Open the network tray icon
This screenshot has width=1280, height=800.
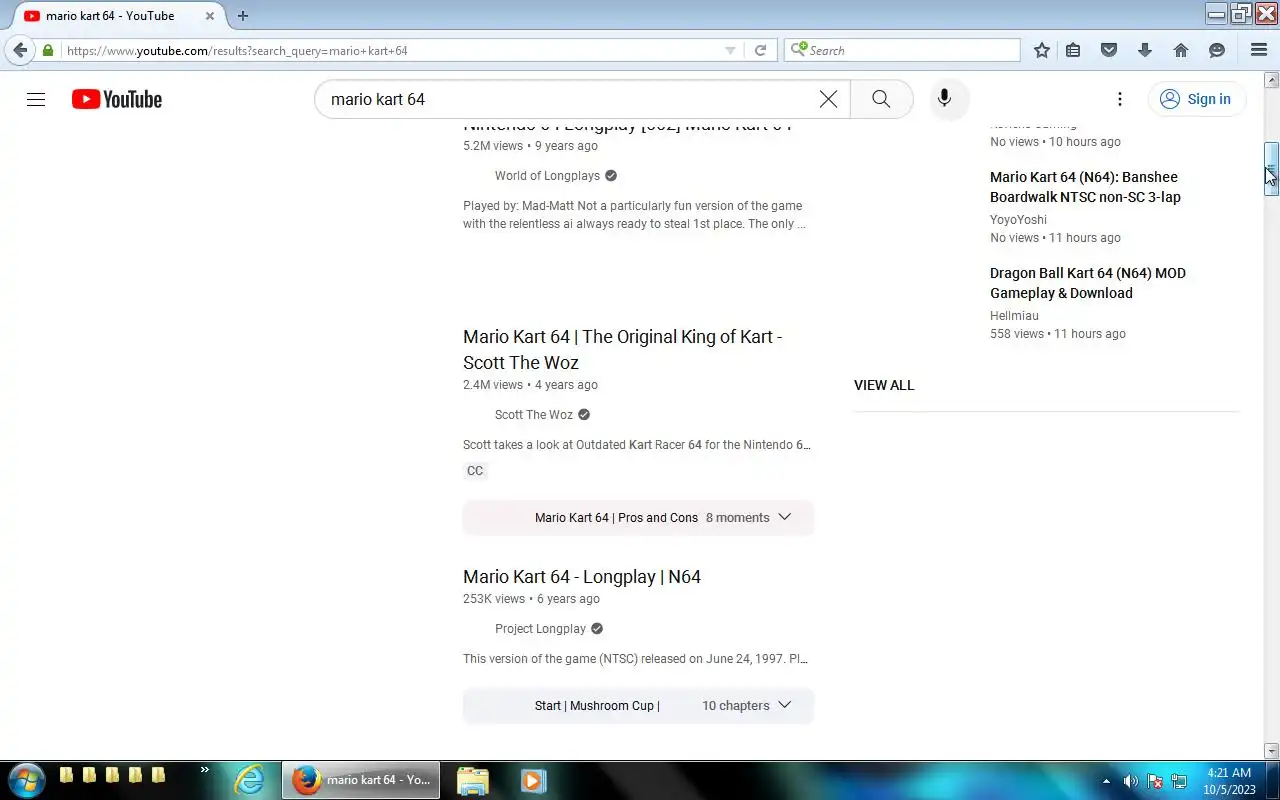click(1179, 781)
